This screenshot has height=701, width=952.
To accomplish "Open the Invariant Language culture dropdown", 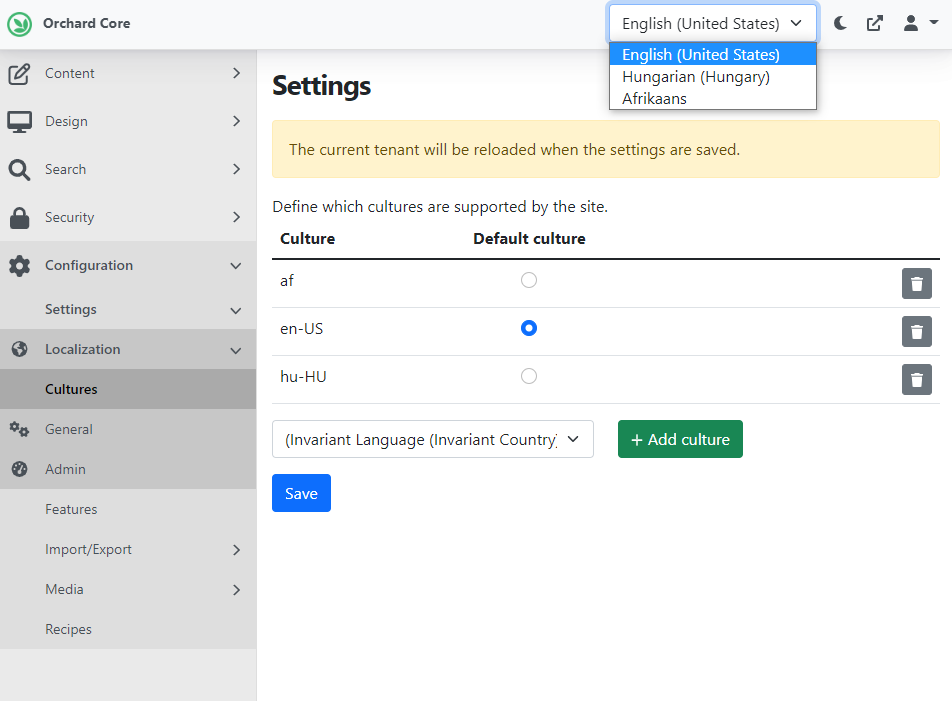I will (x=432, y=439).
